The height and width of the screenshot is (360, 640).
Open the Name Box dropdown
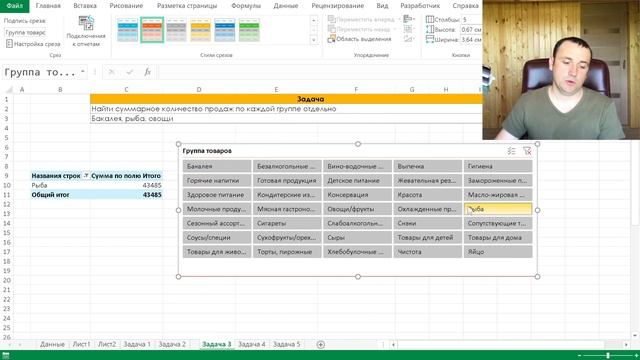[x=83, y=72]
